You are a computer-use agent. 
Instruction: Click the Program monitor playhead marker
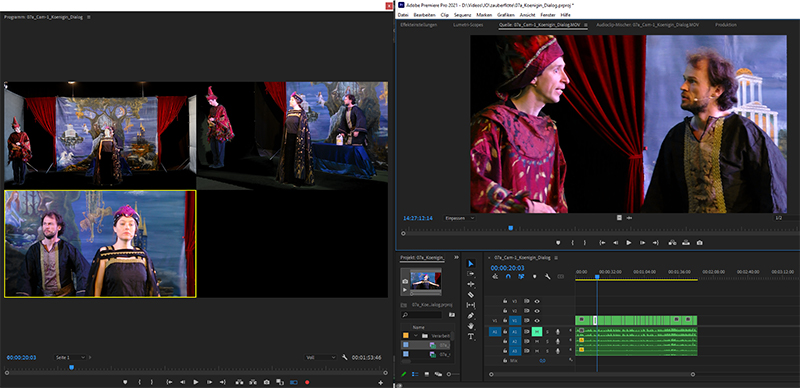[x=71, y=367]
